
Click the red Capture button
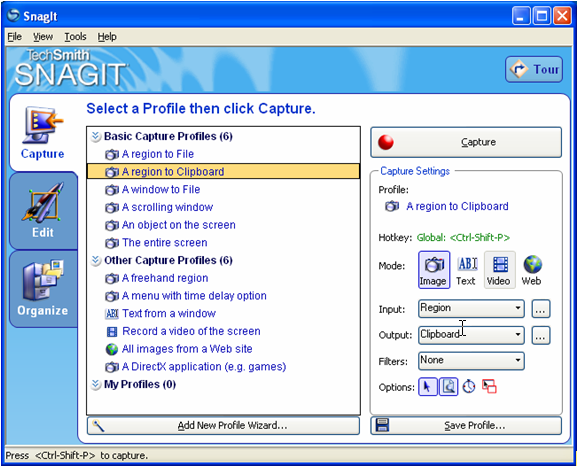click(x=466, y=142)
